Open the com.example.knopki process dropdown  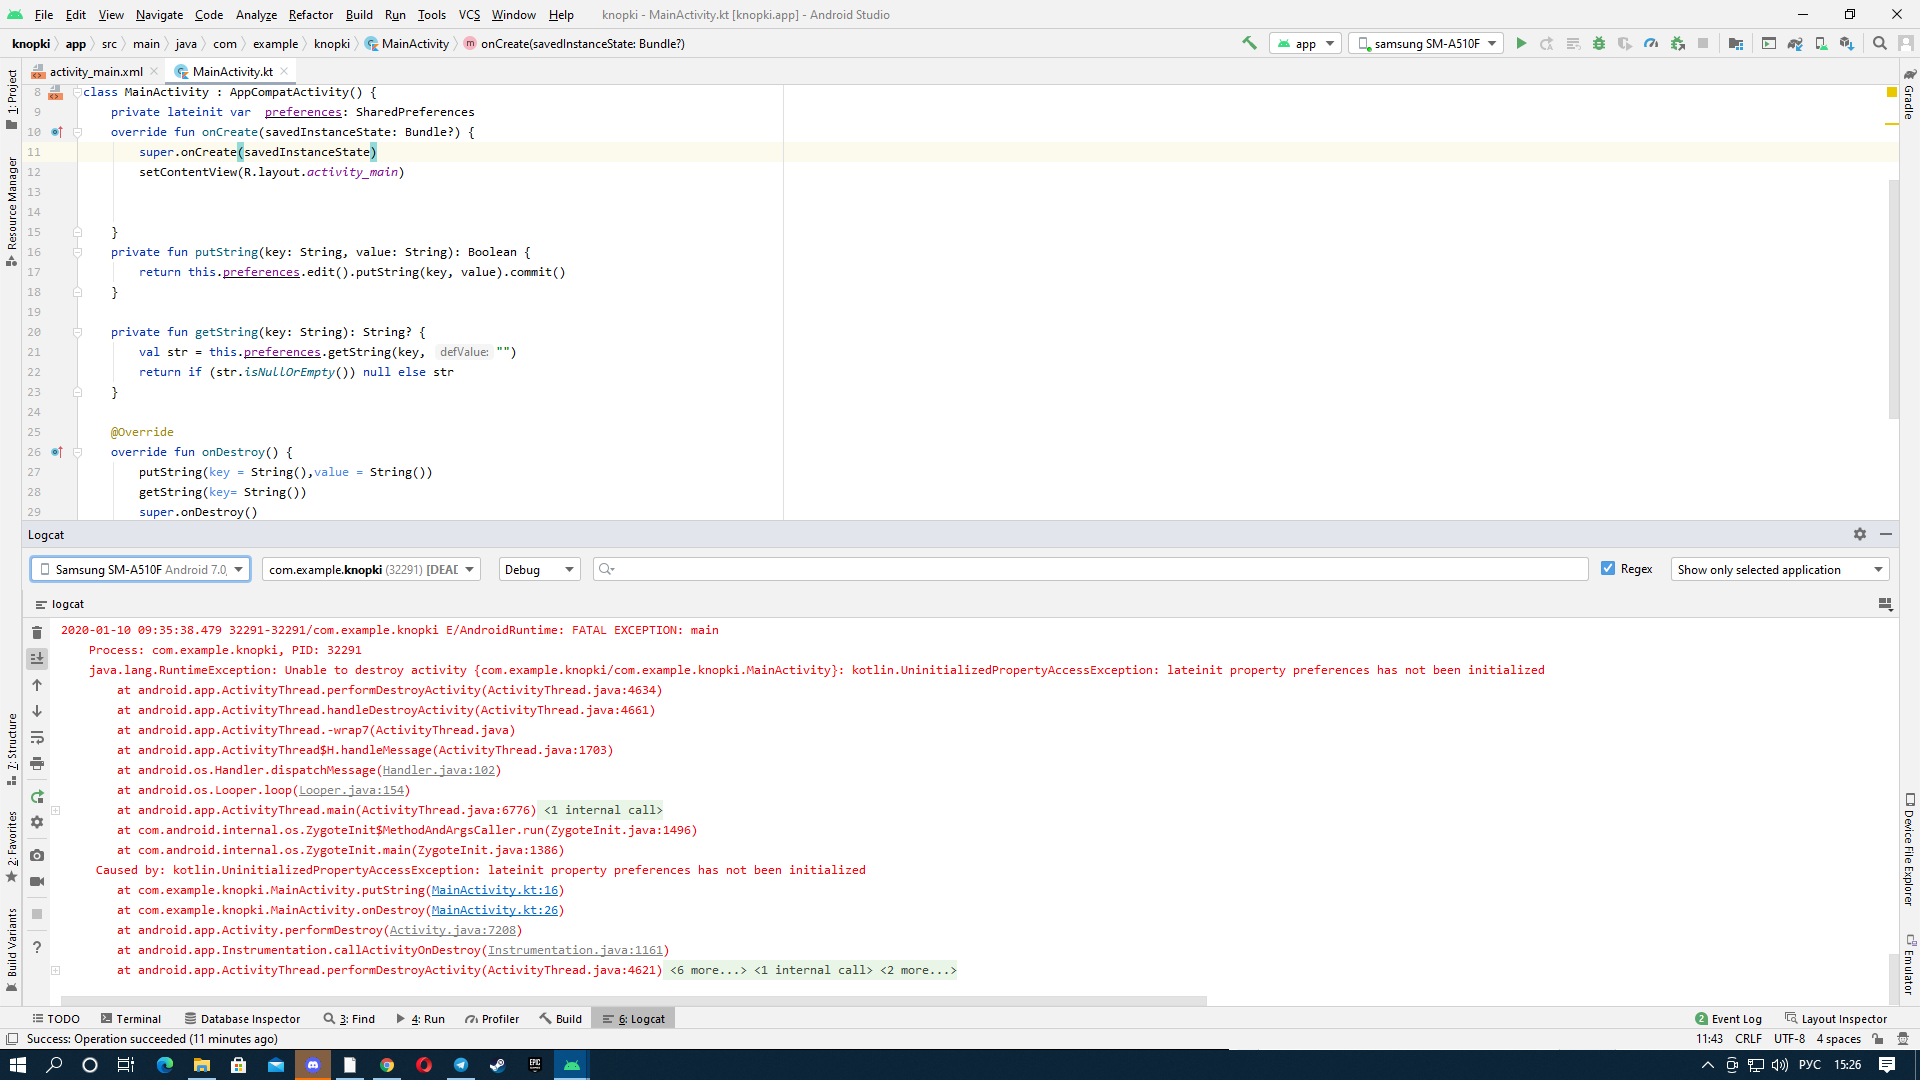(x=371, y=569)
